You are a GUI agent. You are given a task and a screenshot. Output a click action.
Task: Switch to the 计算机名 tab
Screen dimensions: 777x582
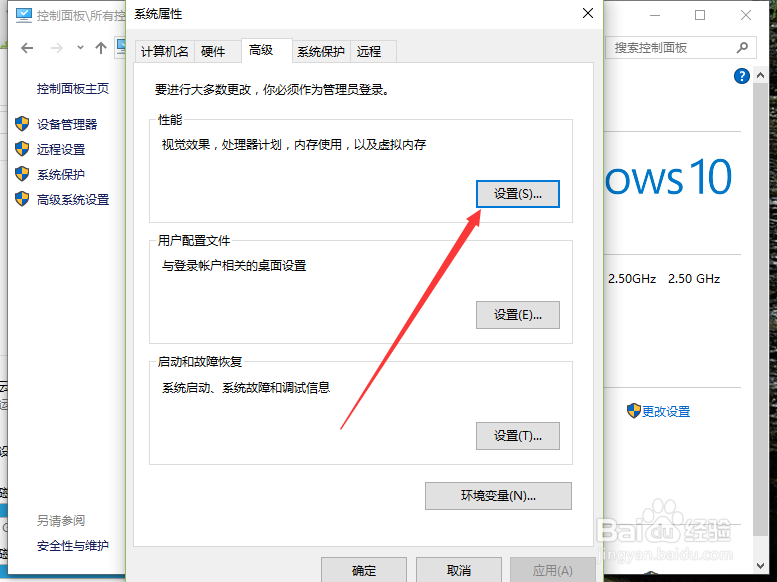(165, 52)
